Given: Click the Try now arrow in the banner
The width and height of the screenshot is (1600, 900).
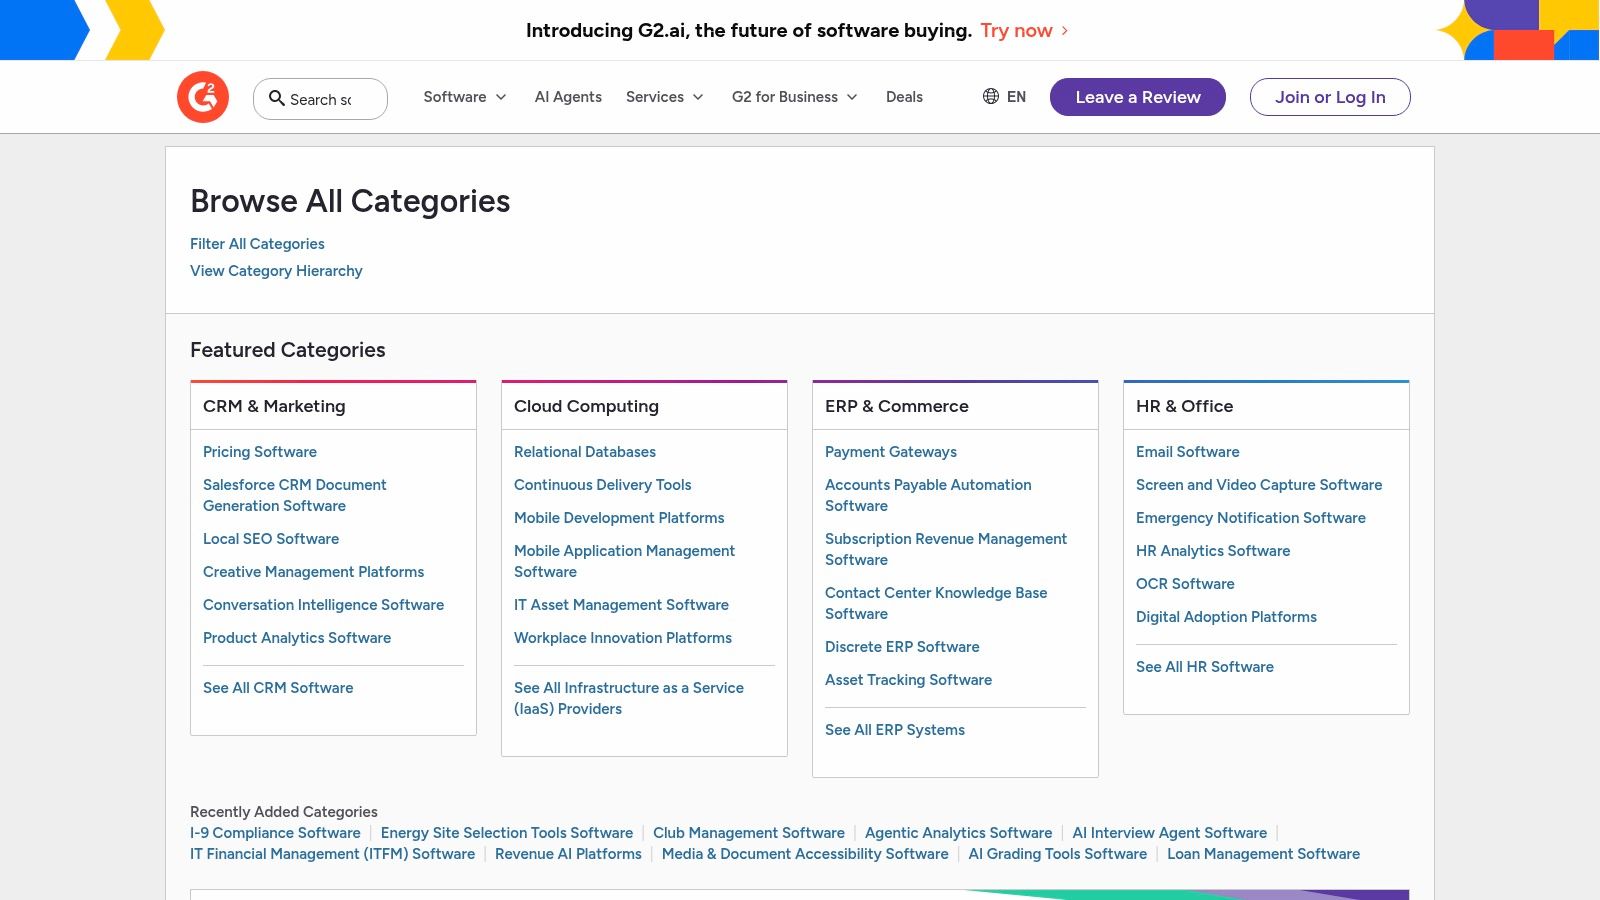Looking at the screenshot, I should pyautogui.click(x=1063, y=31).
